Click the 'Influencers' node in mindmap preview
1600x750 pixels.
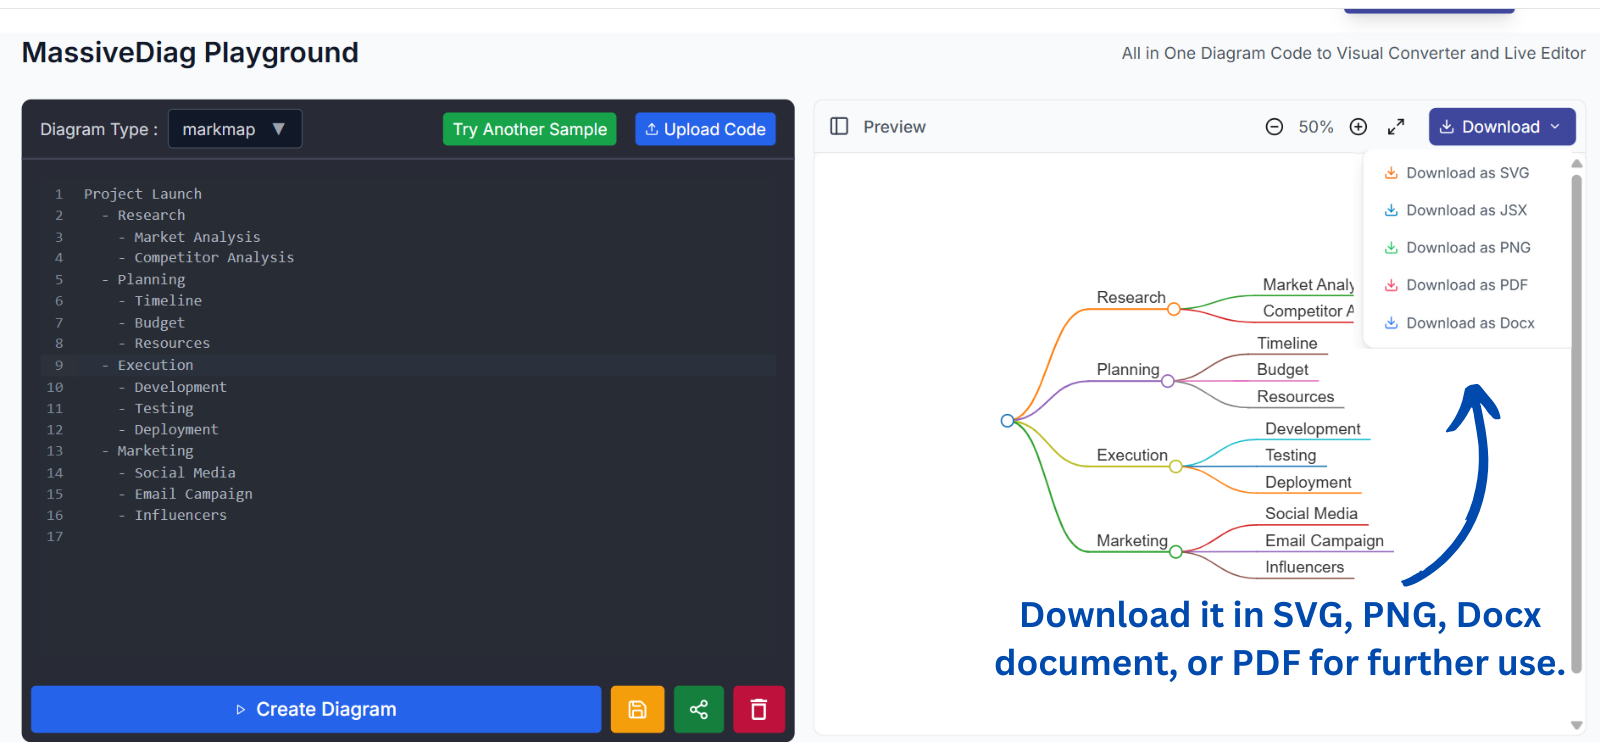point(1304,567)
